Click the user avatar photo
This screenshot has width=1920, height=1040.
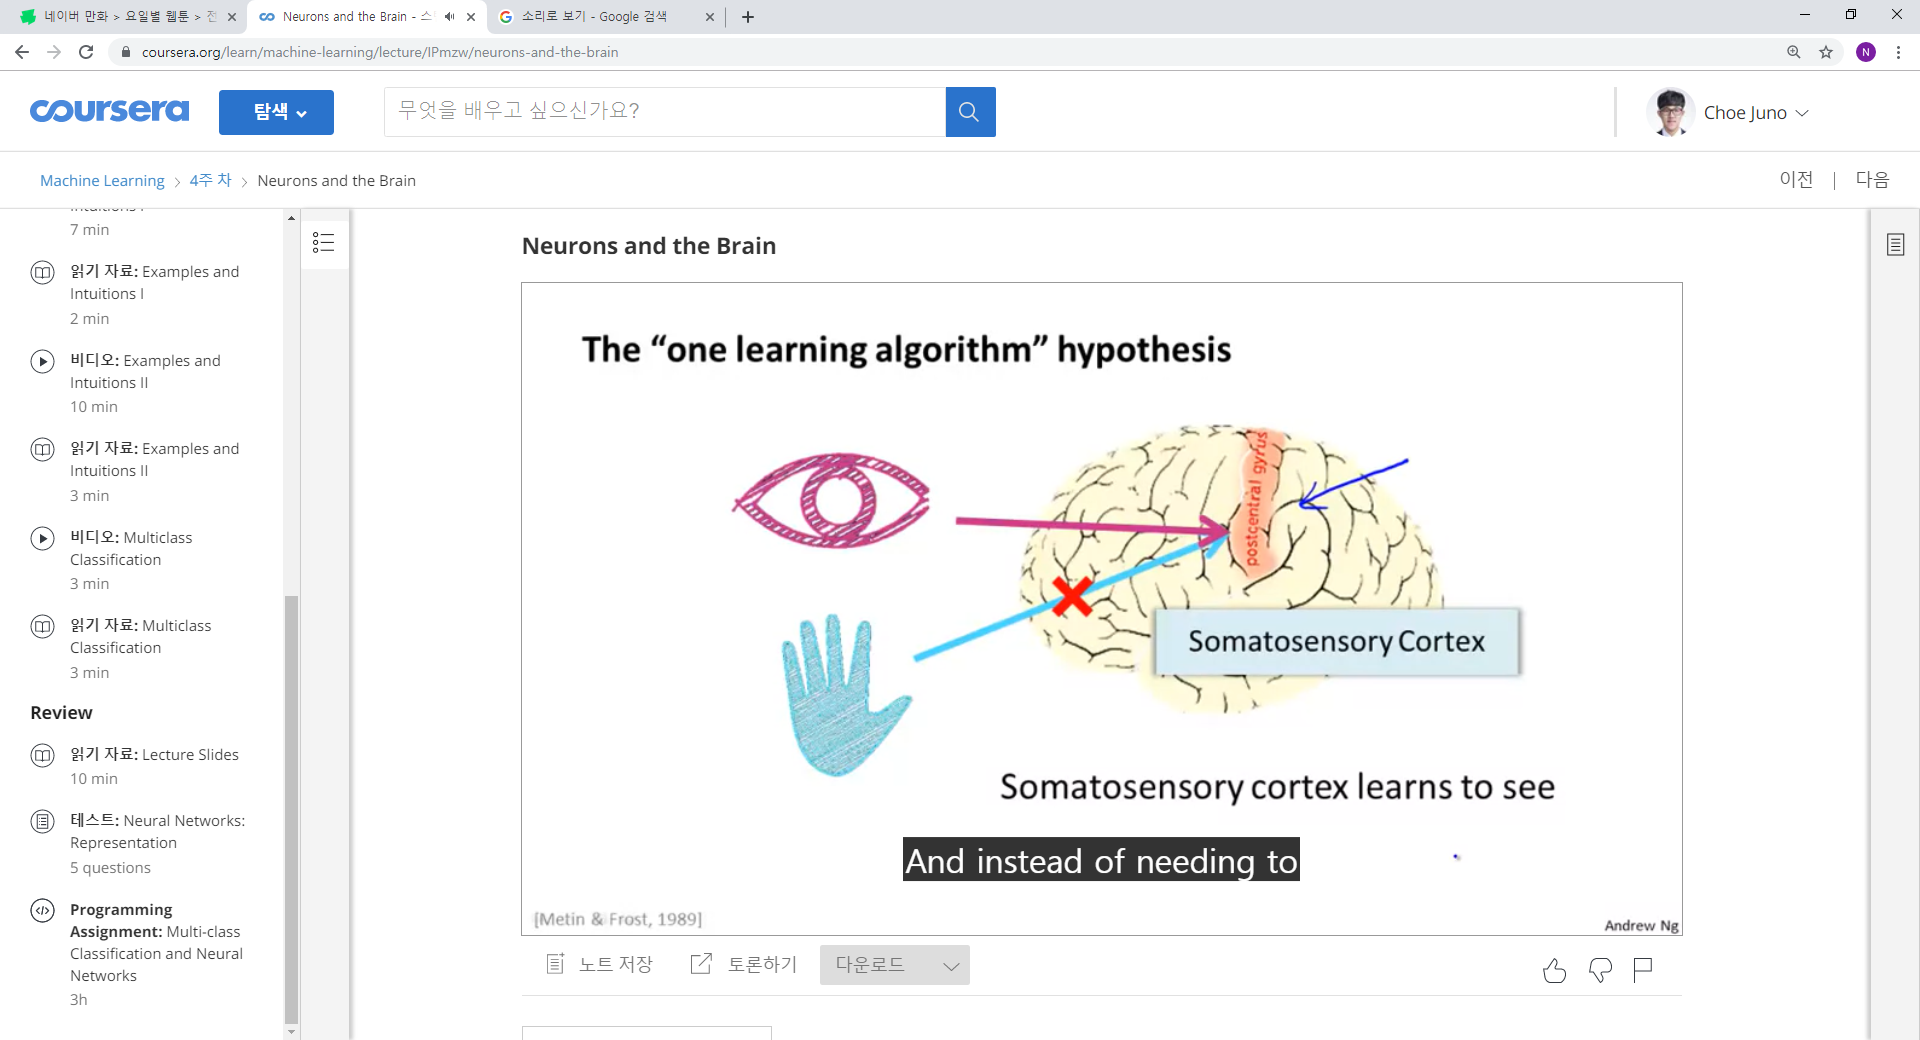[1669, 112]
